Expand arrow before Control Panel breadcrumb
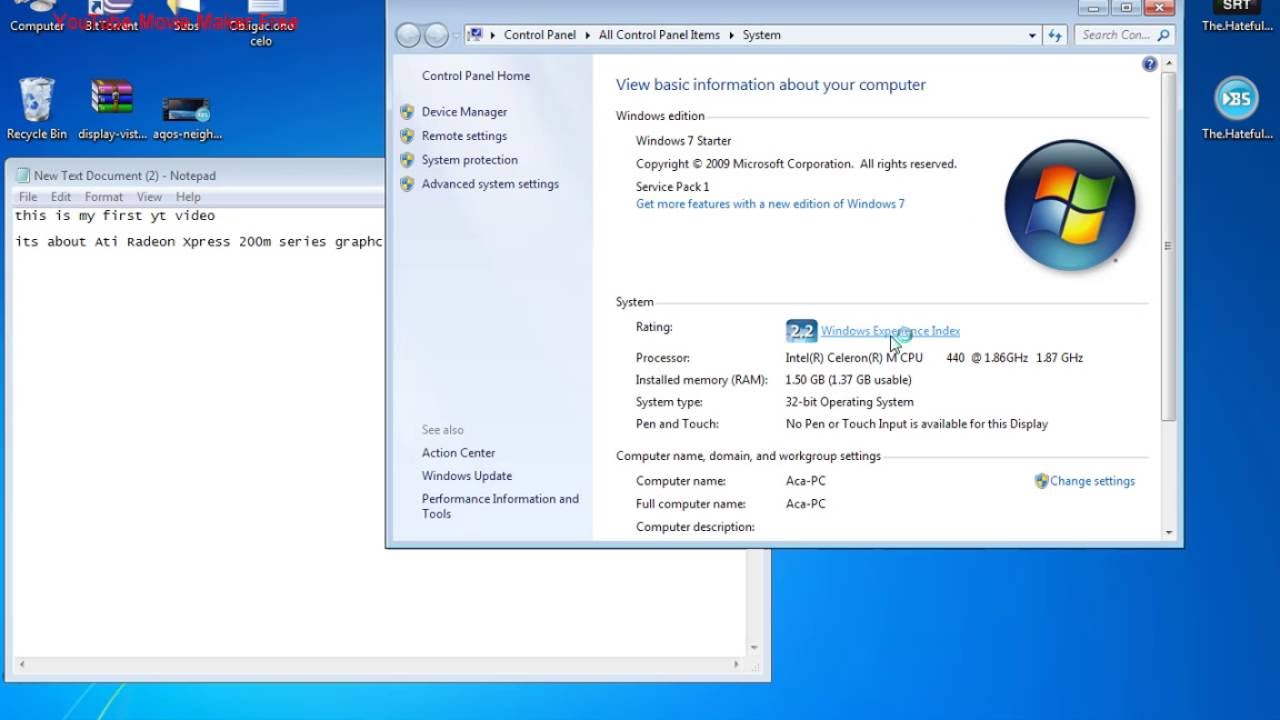Image resolution: width=1280 pixels, height=720 pixels. click(x=493, y=35)
